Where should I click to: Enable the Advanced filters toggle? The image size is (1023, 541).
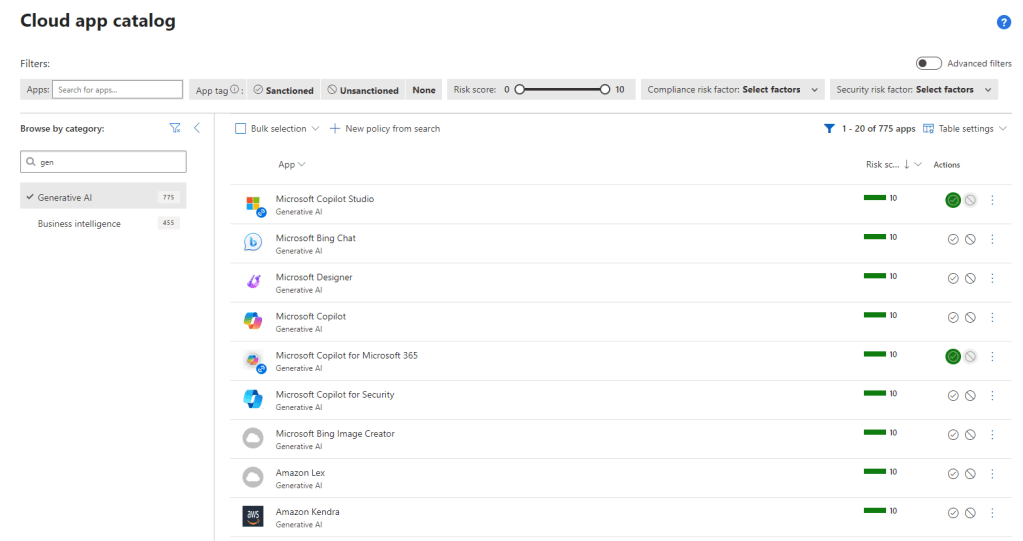pos(929,63)
